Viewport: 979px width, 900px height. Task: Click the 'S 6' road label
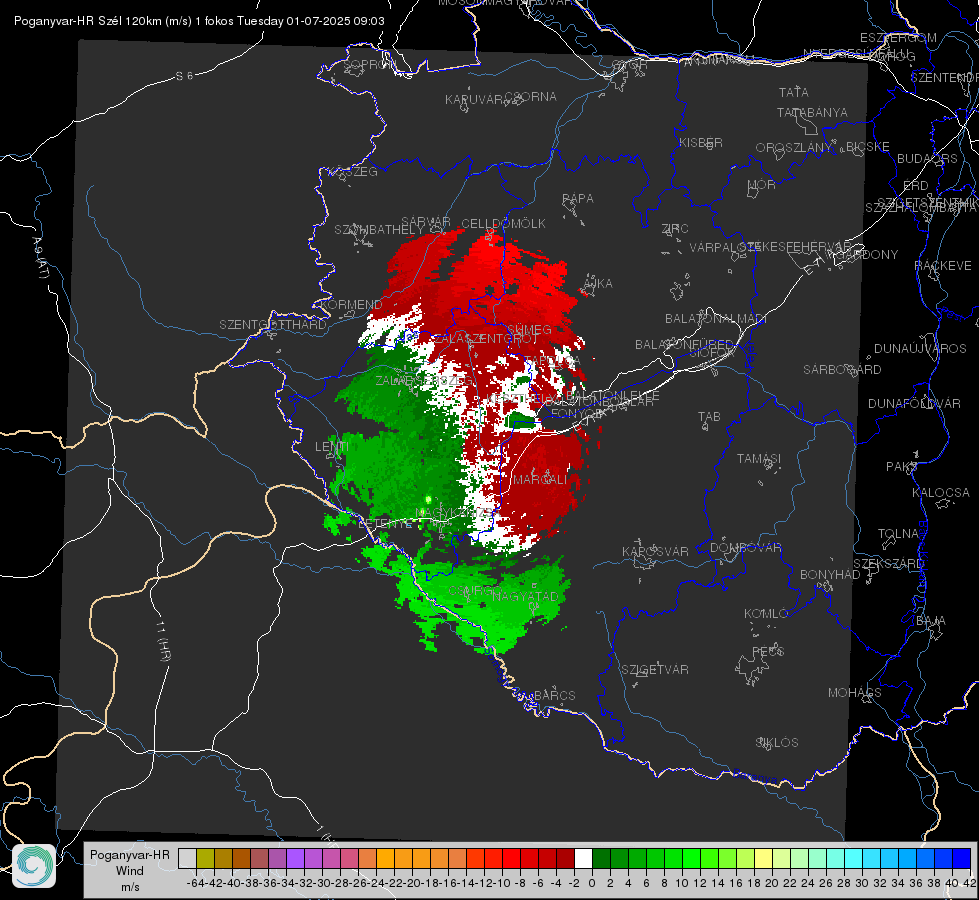point(184,76)
